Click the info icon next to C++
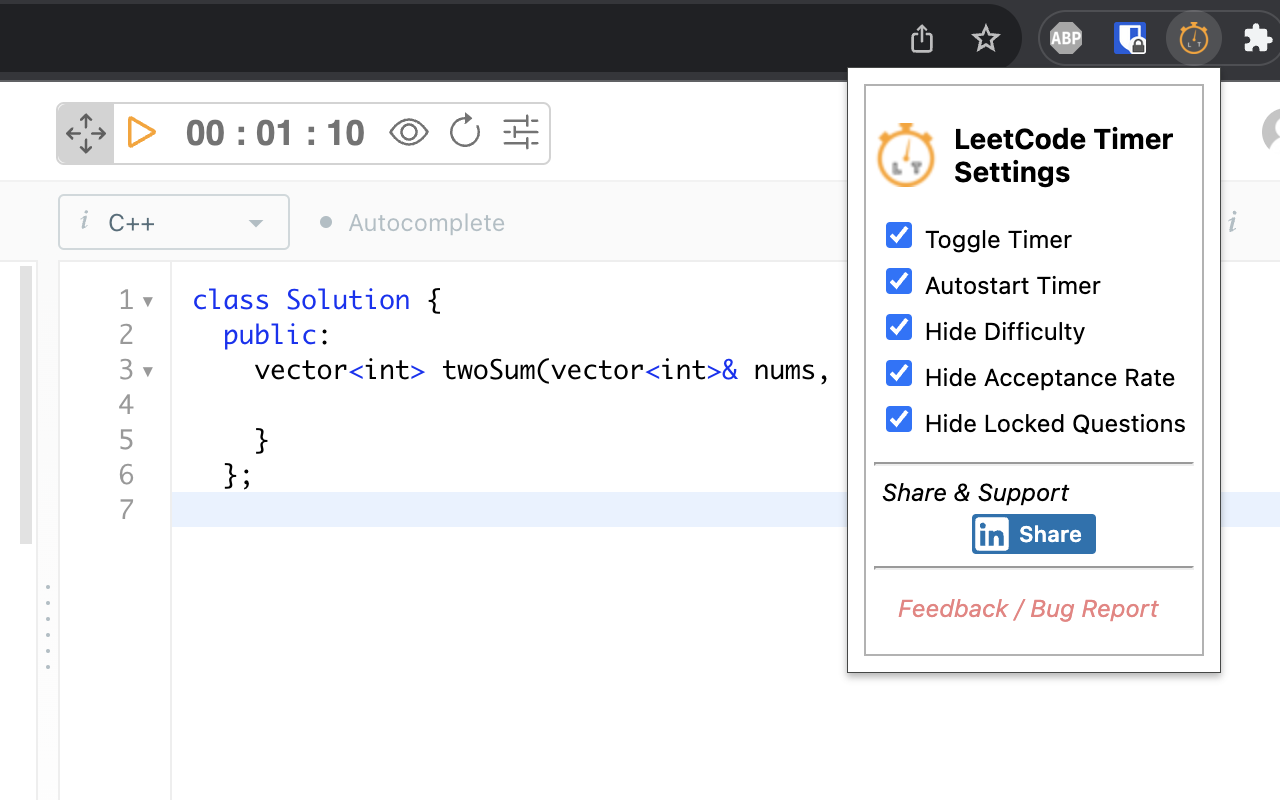 pyautogui.click(x=85, y=221)
